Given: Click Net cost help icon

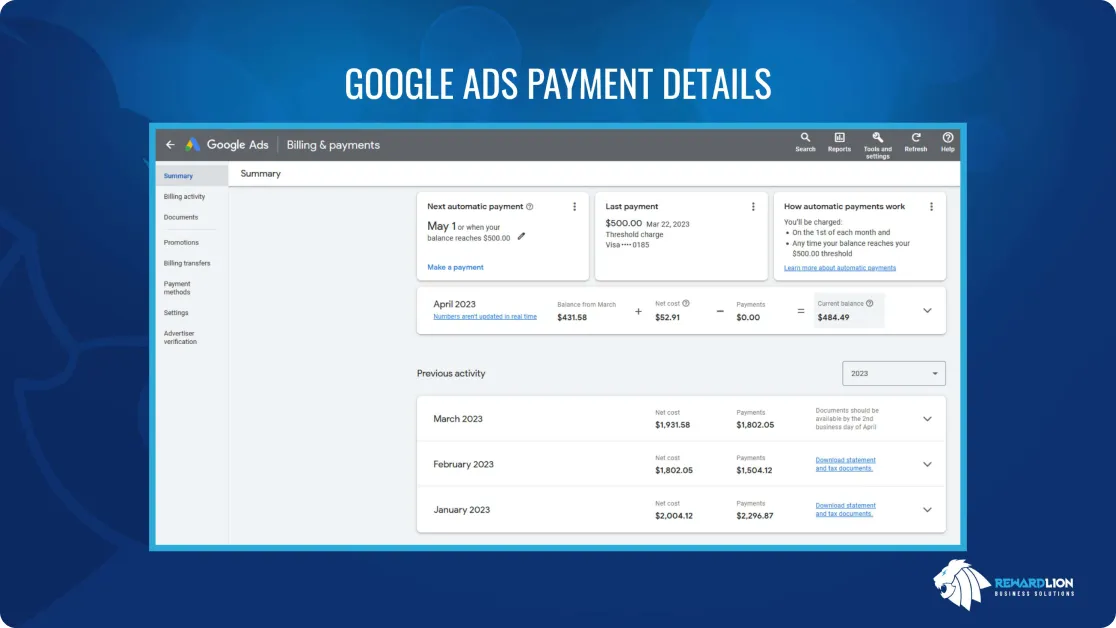Looking at the screenshot, I should point(686,304).
